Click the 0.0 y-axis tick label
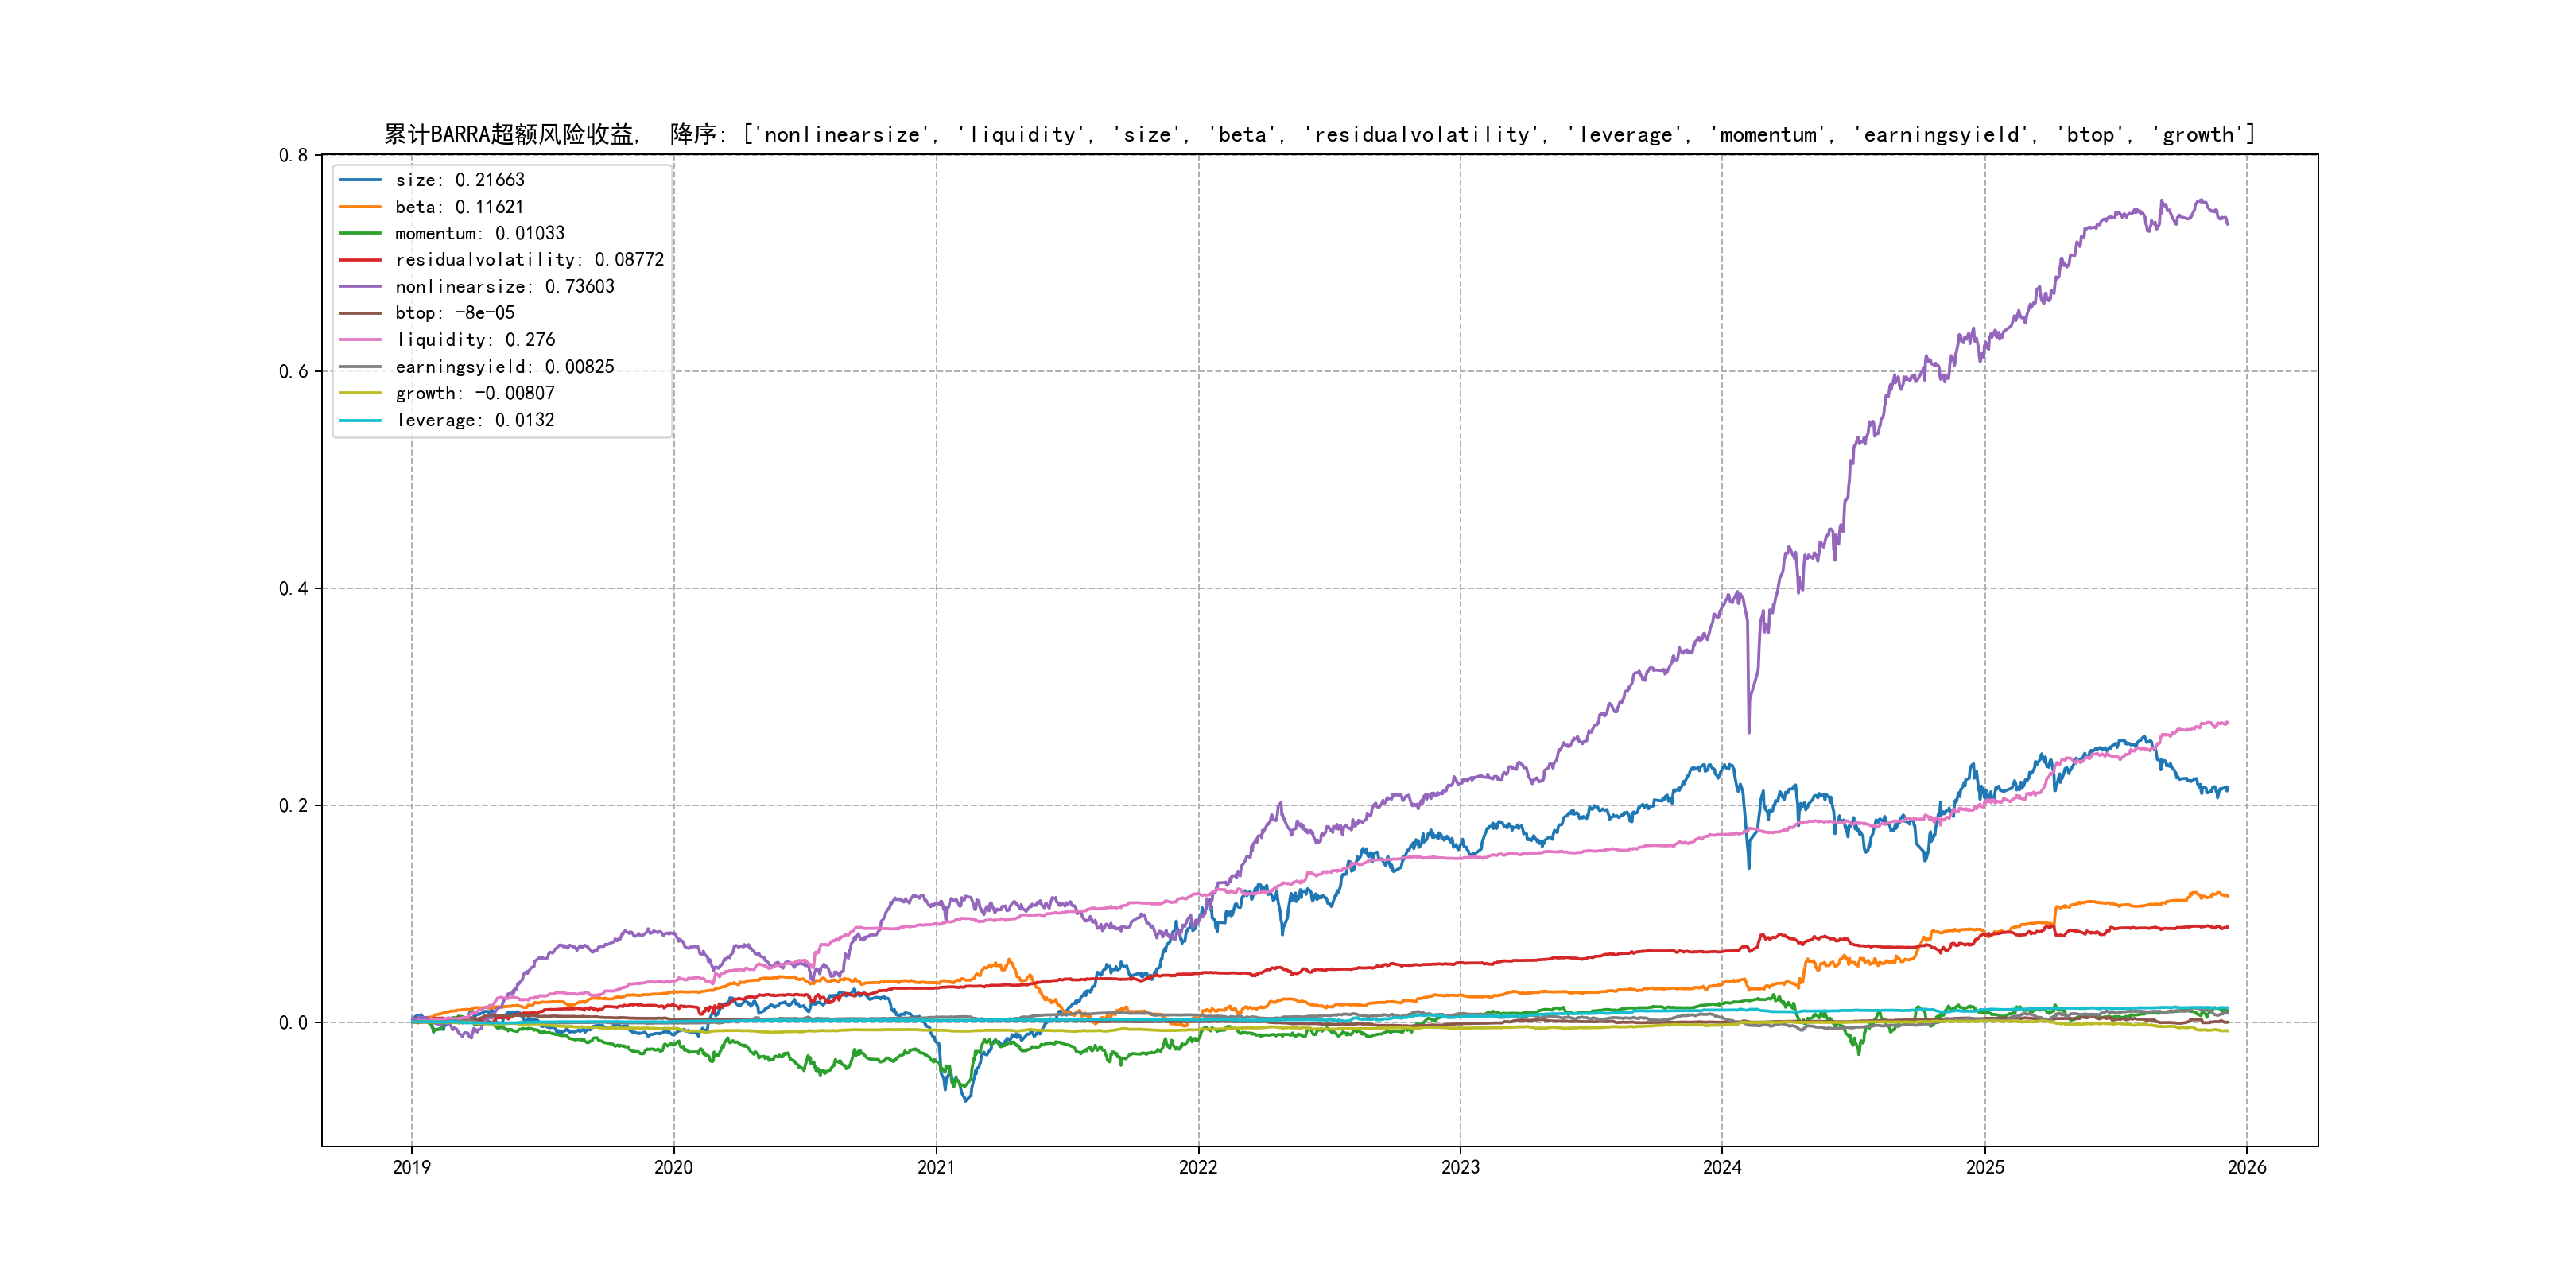This screenshot has width=2576, height=1288. pyautogui.click(x=293, y=1022)
